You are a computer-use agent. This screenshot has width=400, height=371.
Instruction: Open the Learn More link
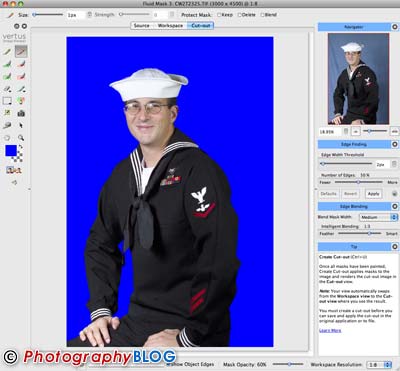330,330
